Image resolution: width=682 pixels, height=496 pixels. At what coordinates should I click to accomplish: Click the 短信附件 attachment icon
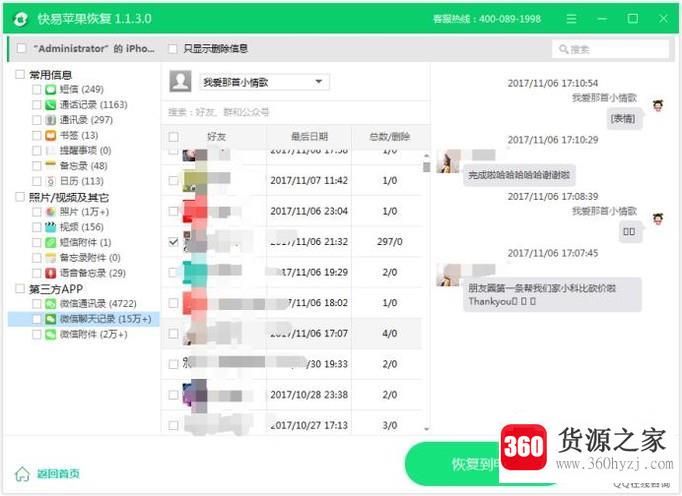point(51,242)
